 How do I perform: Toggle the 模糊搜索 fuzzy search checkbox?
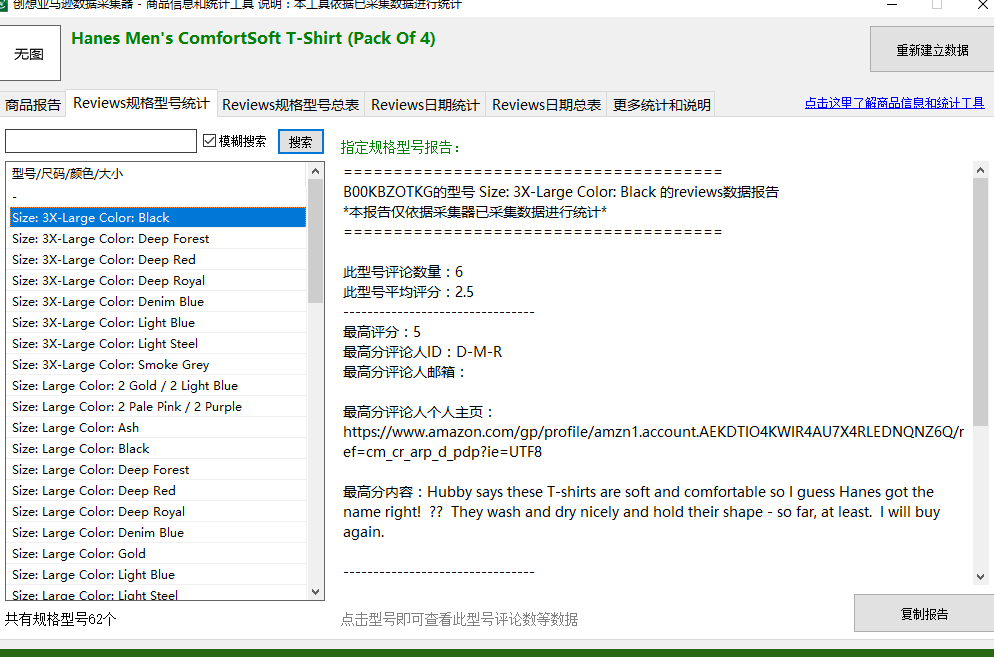tap(210, 141)
